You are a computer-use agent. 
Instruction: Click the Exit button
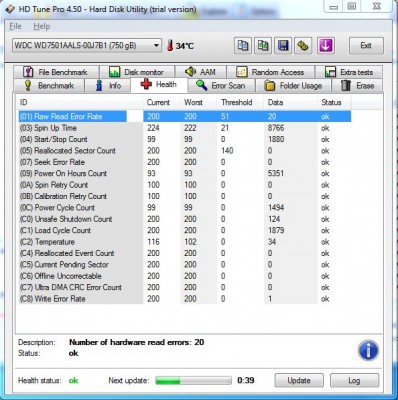click(366, 46)
